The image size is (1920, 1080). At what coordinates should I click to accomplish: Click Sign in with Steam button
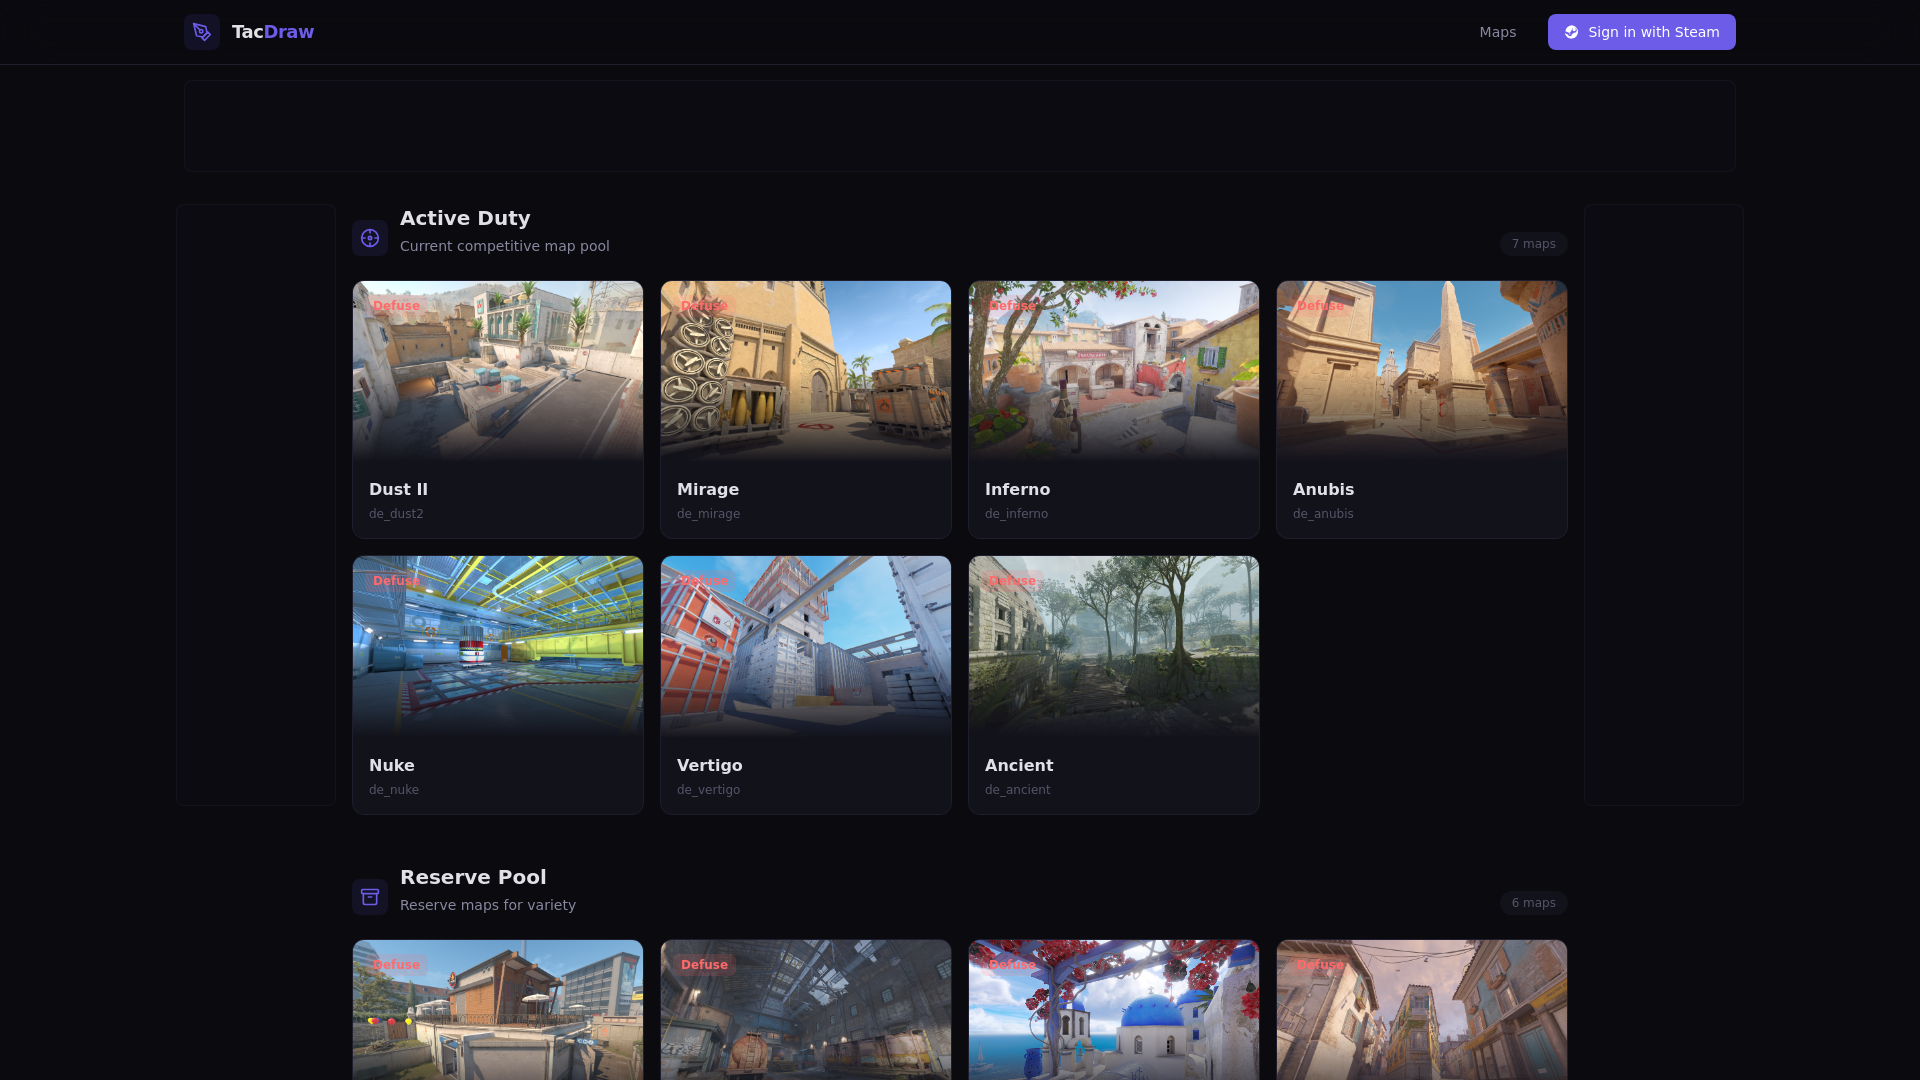point(1641,32)
